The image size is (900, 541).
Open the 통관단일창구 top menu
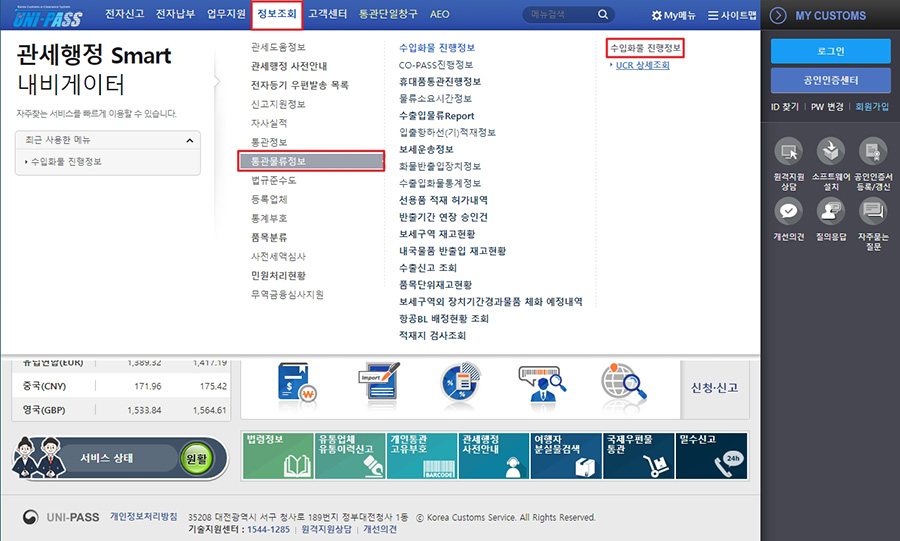click(x=388, y=14)
